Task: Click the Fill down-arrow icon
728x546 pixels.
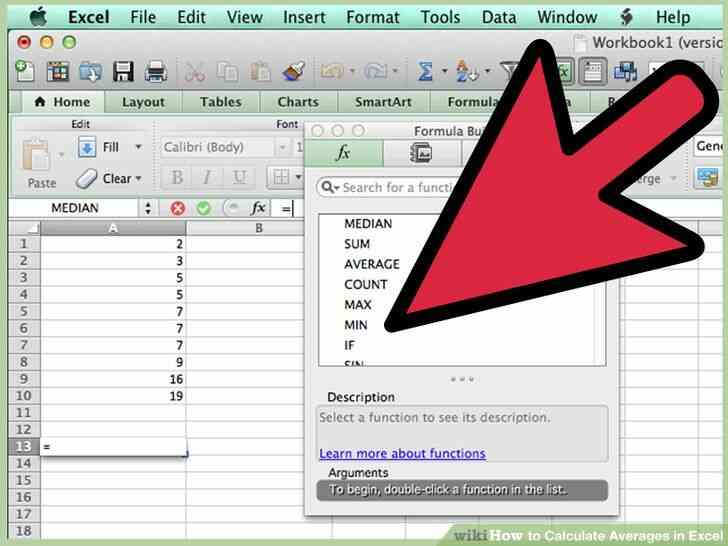Action: pyautogui.click(x=87, y=148)
